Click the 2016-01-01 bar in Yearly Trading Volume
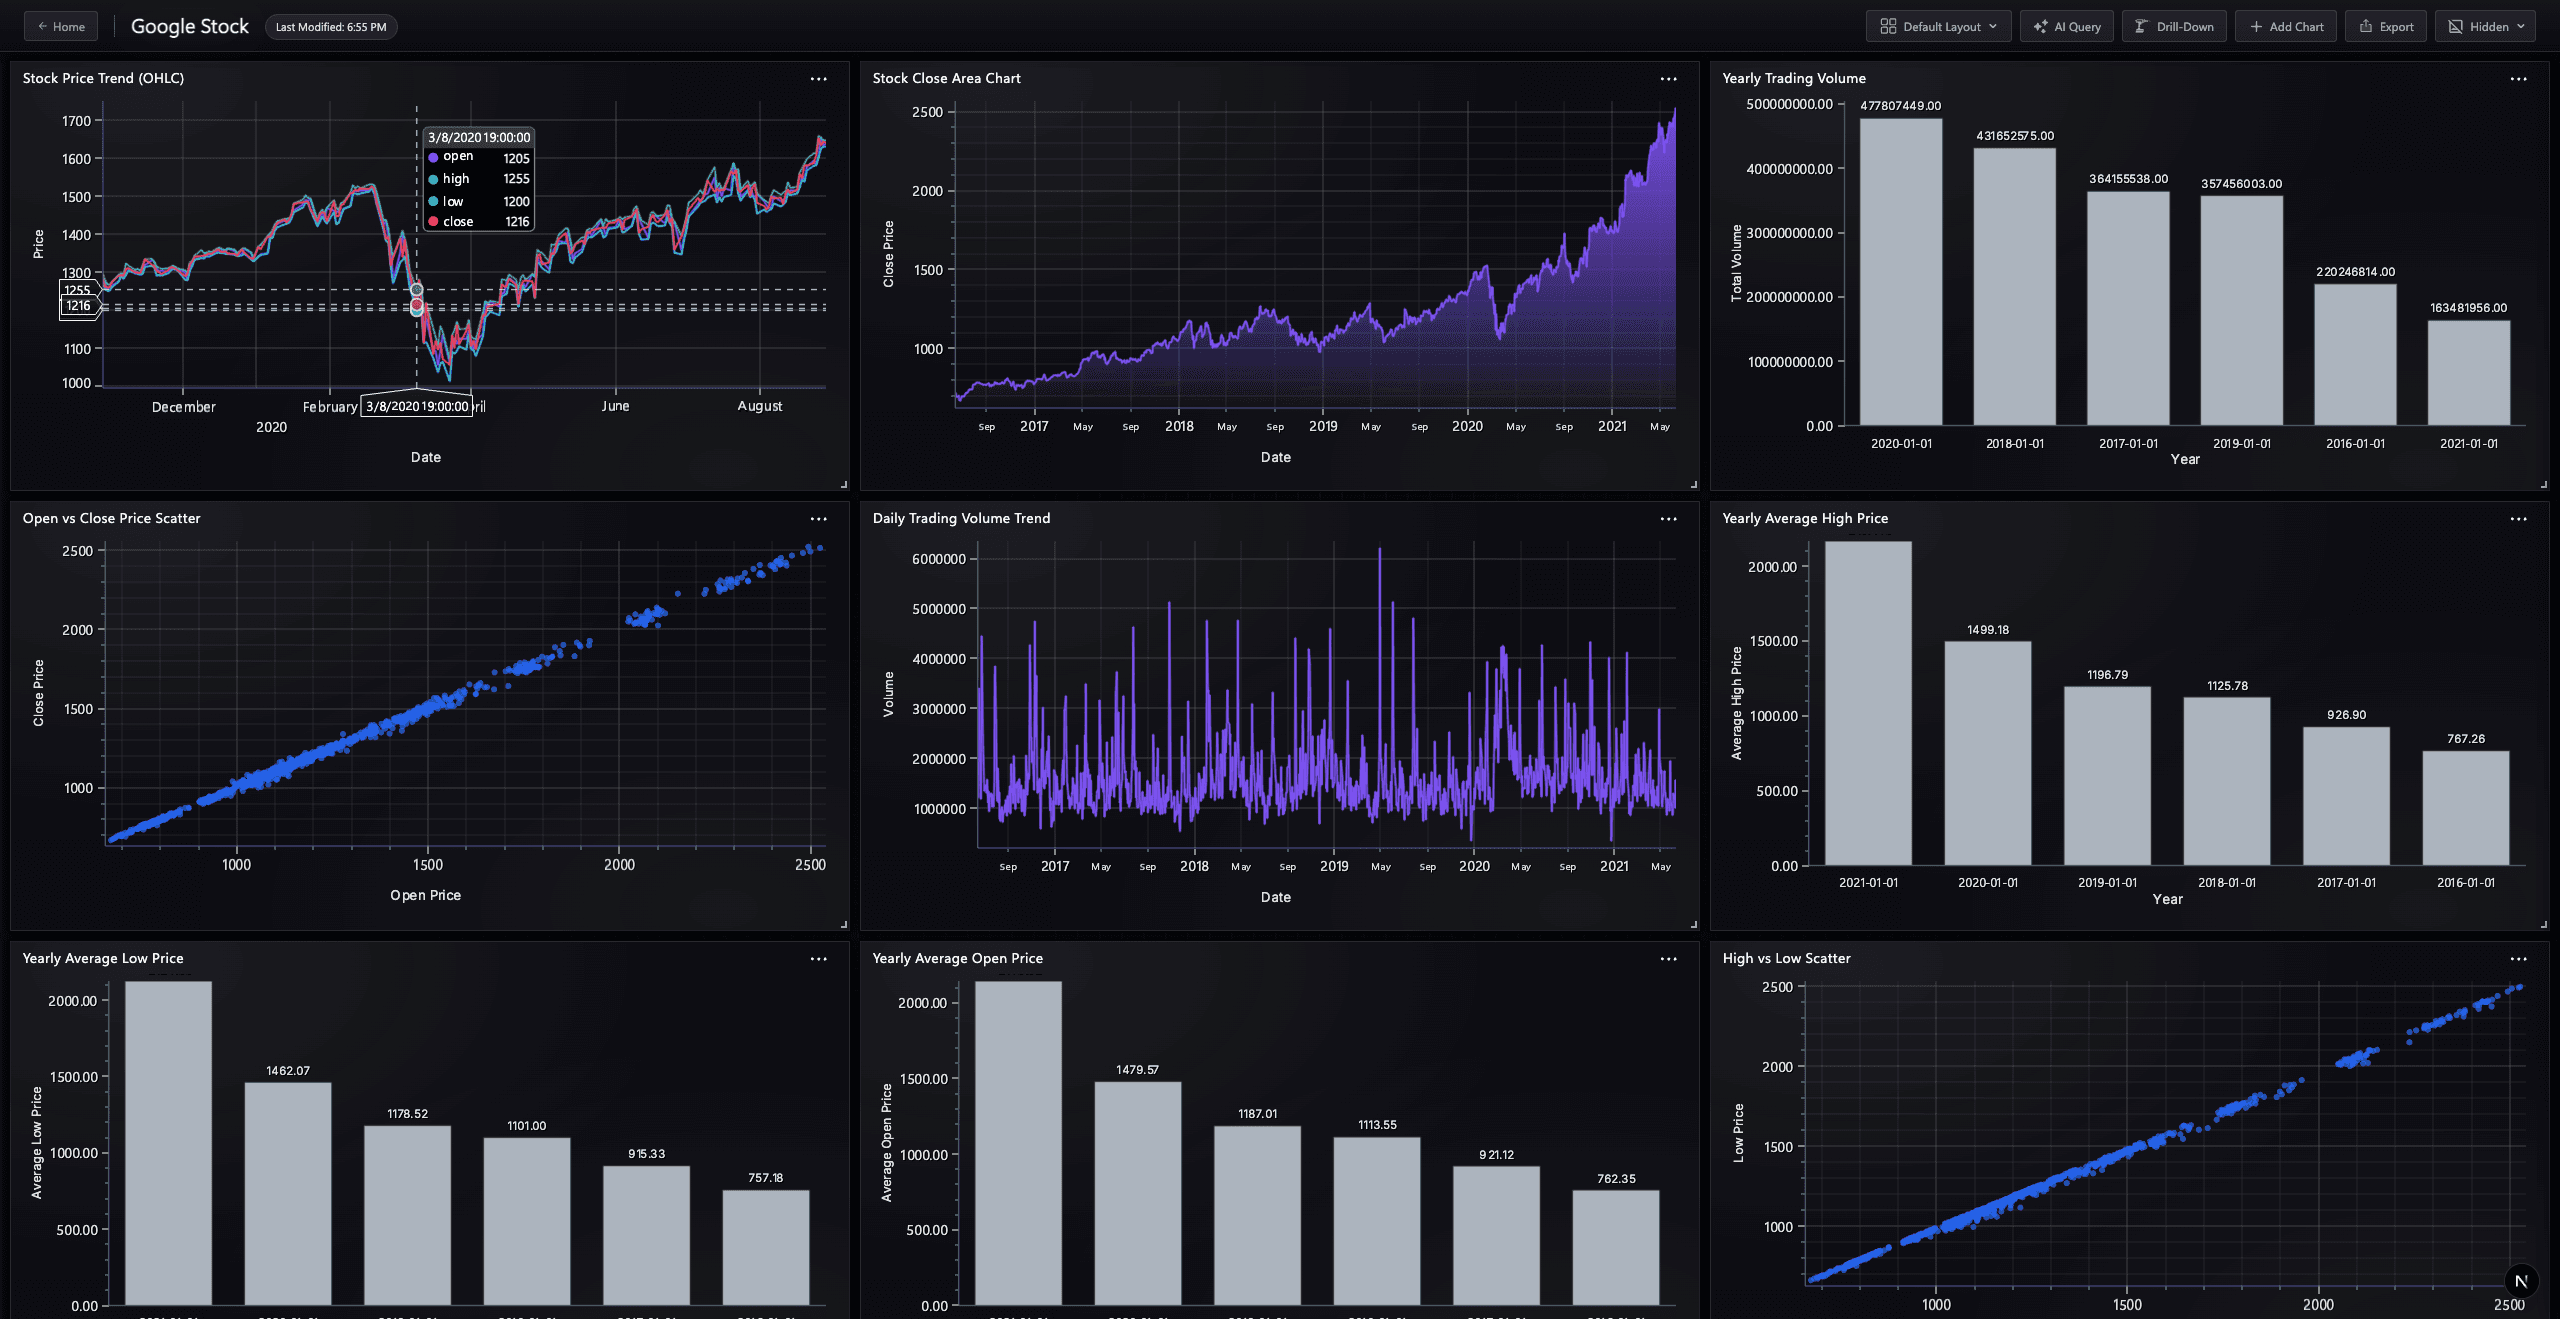The width and height of the screenshot is (2560, 1319). 2355,355
